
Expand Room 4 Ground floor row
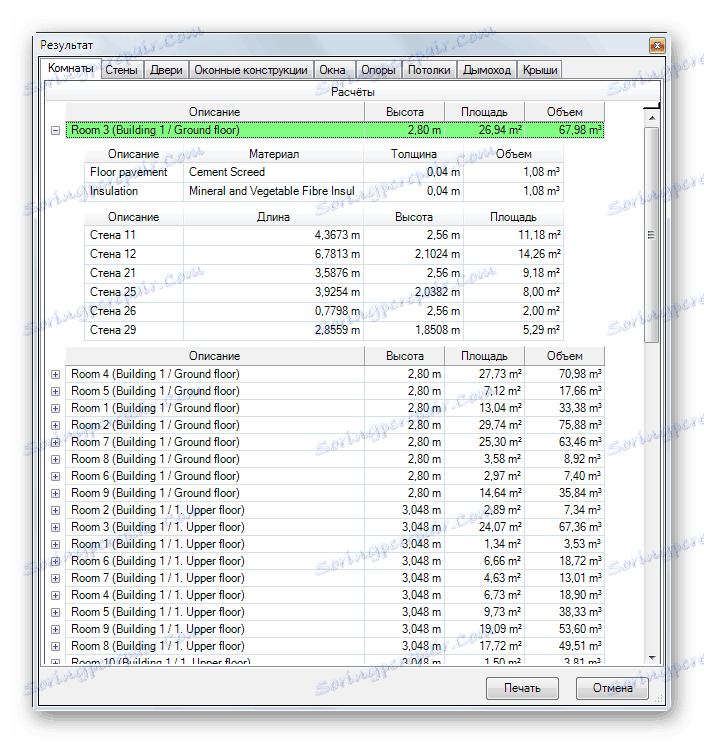[56, 374]
